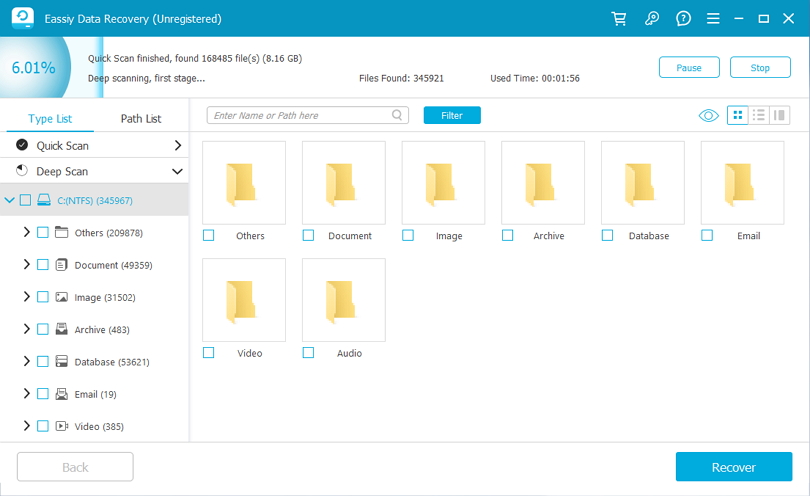Open the Image folder thumbnail
The height and width of the screenshot is (496, 810).
tap(443, 183)
